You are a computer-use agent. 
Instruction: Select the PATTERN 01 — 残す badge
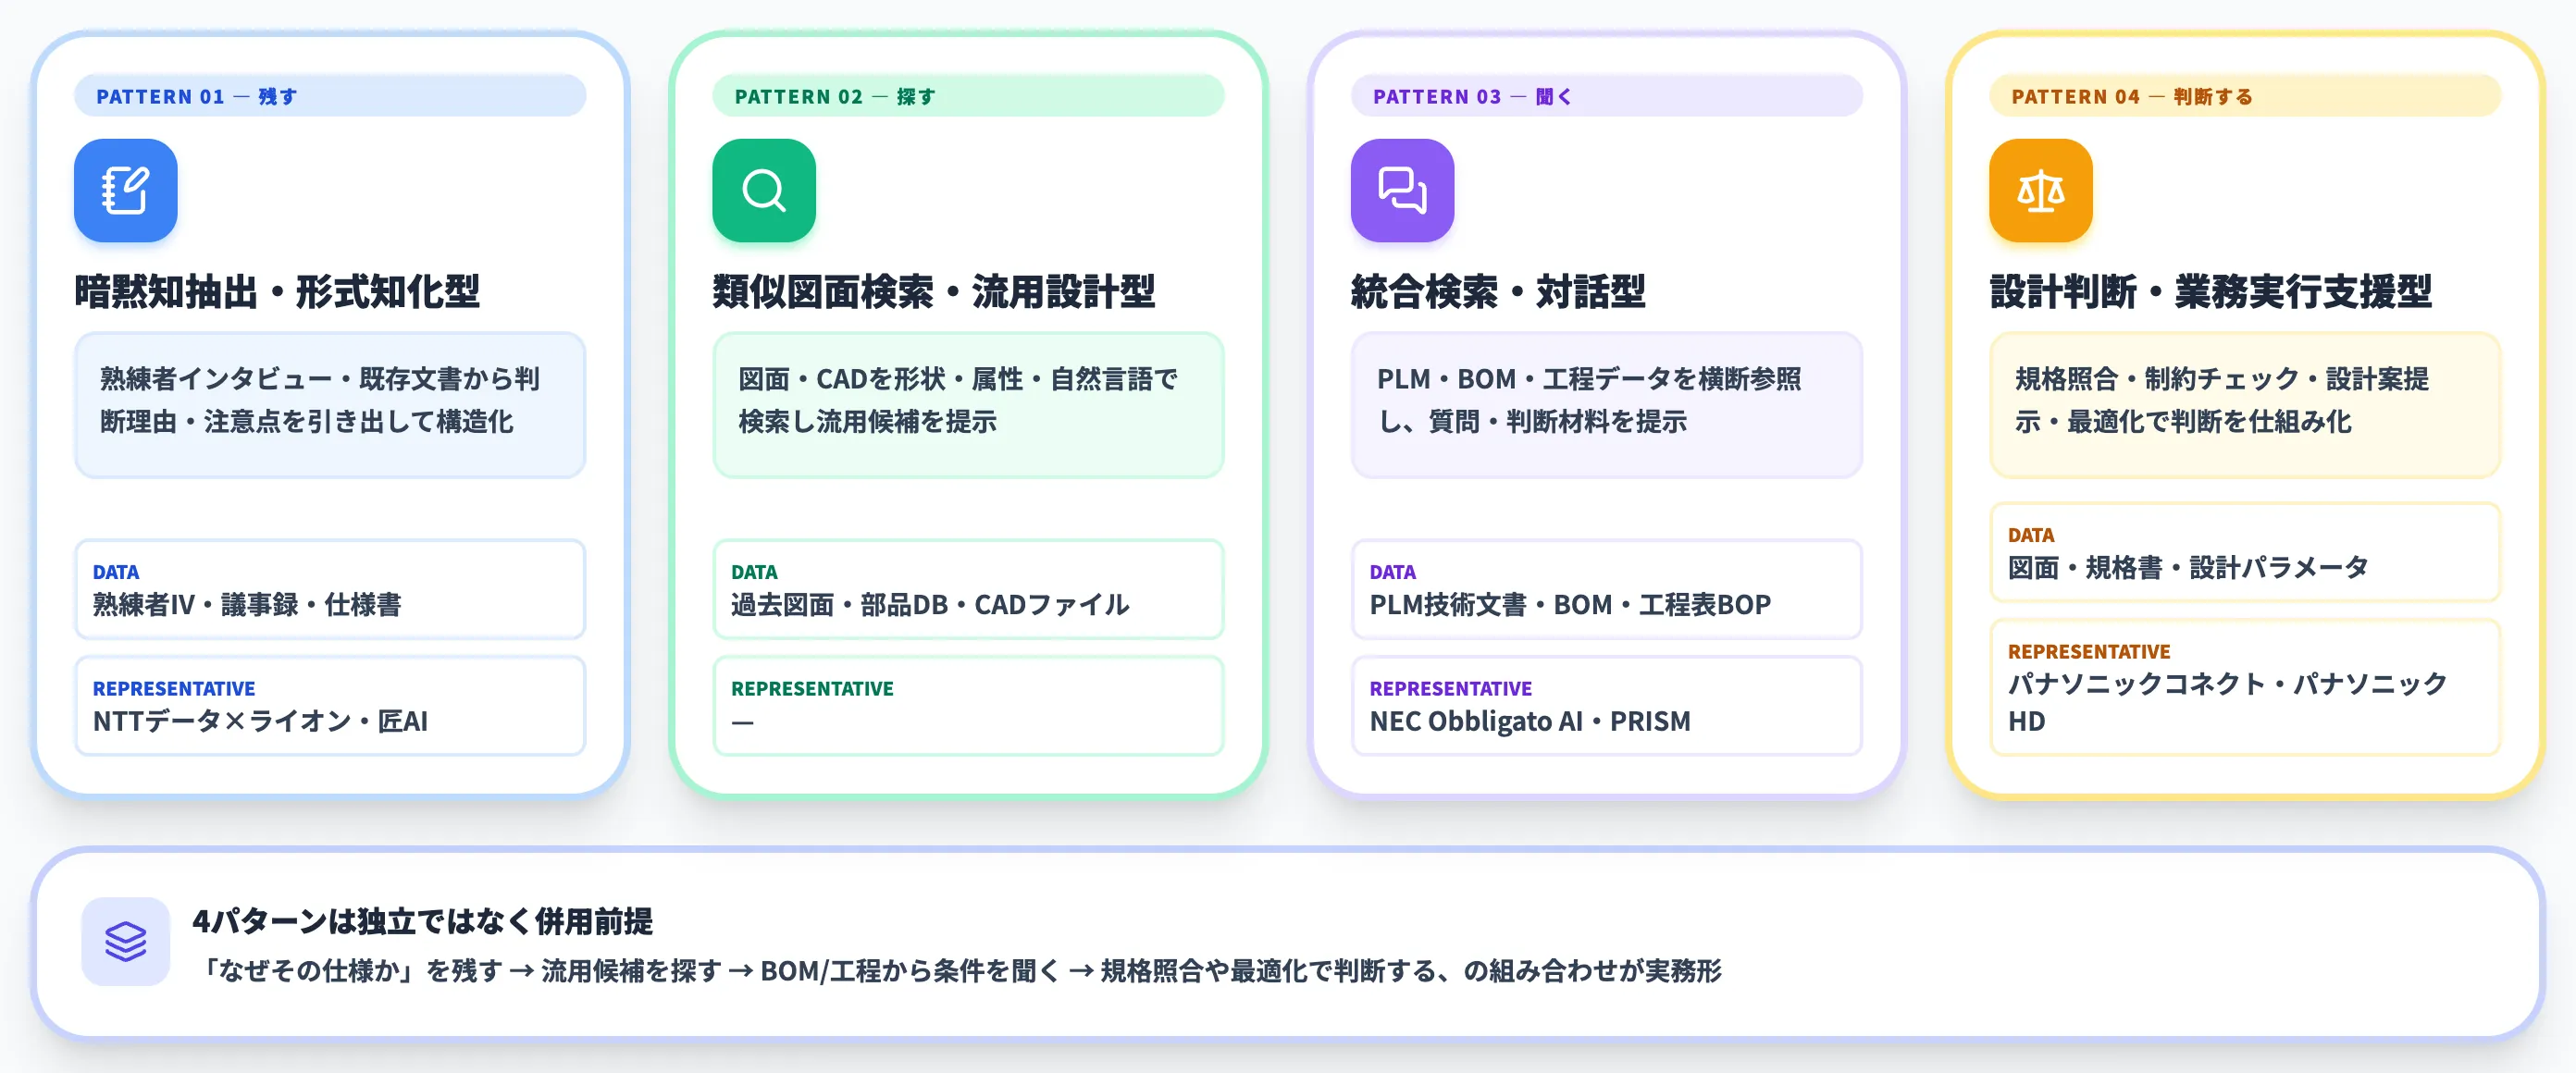click(x=330, y=96)
